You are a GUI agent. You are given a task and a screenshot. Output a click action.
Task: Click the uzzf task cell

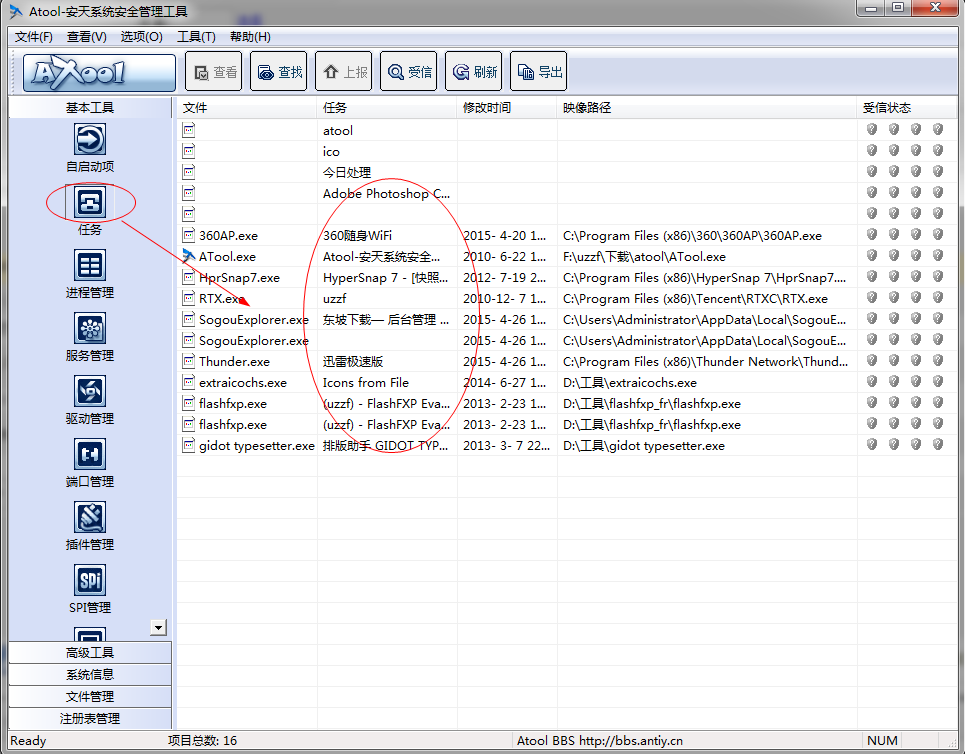point(335,299)
